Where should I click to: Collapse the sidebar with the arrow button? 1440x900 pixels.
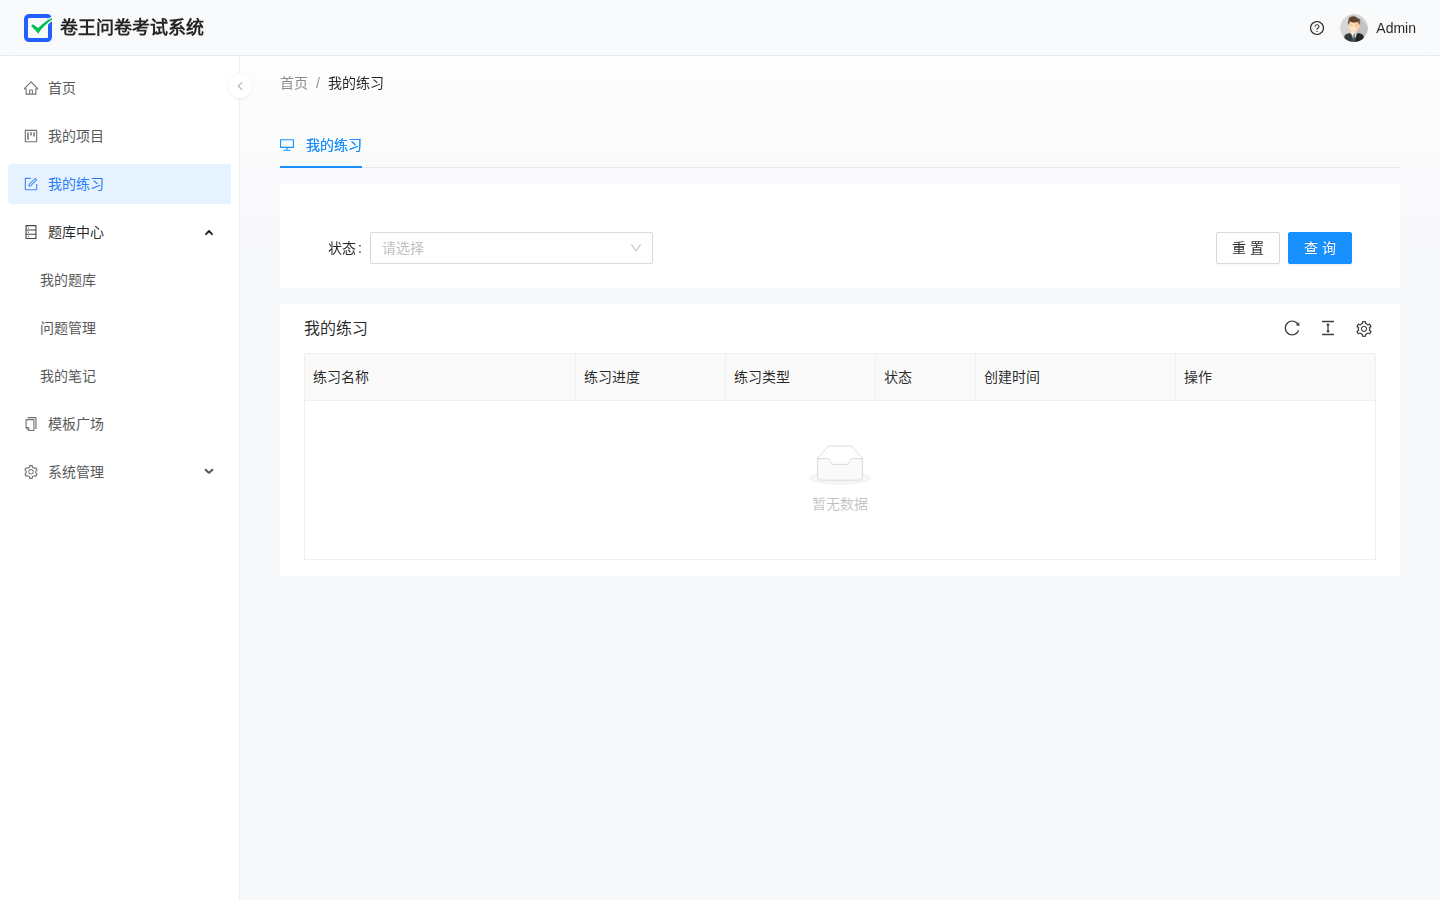coord(240,86)
